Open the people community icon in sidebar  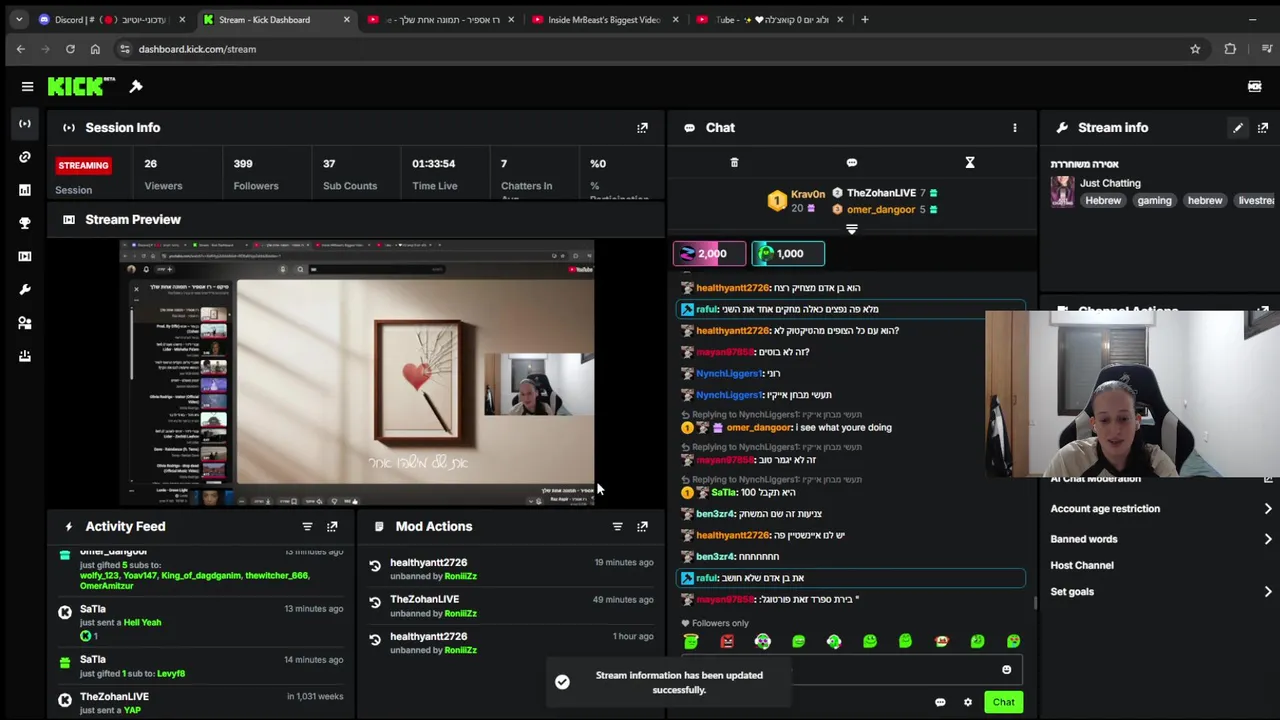pyautogui.click(x=25, y=322)
